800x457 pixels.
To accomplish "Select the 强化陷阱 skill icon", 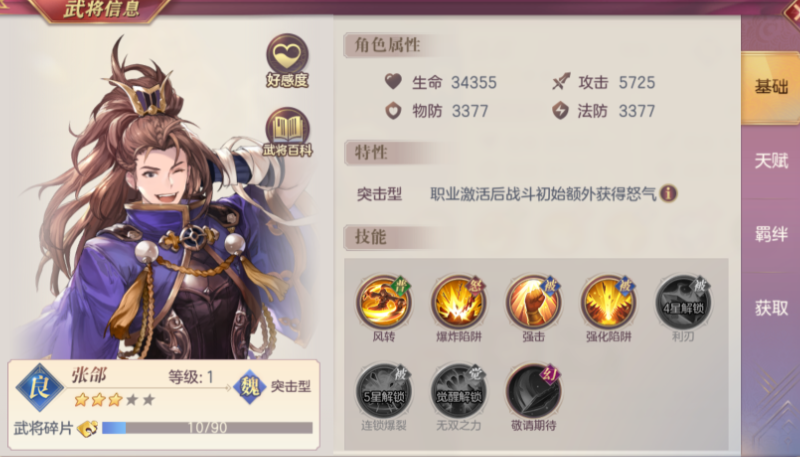I will [608, 303].
